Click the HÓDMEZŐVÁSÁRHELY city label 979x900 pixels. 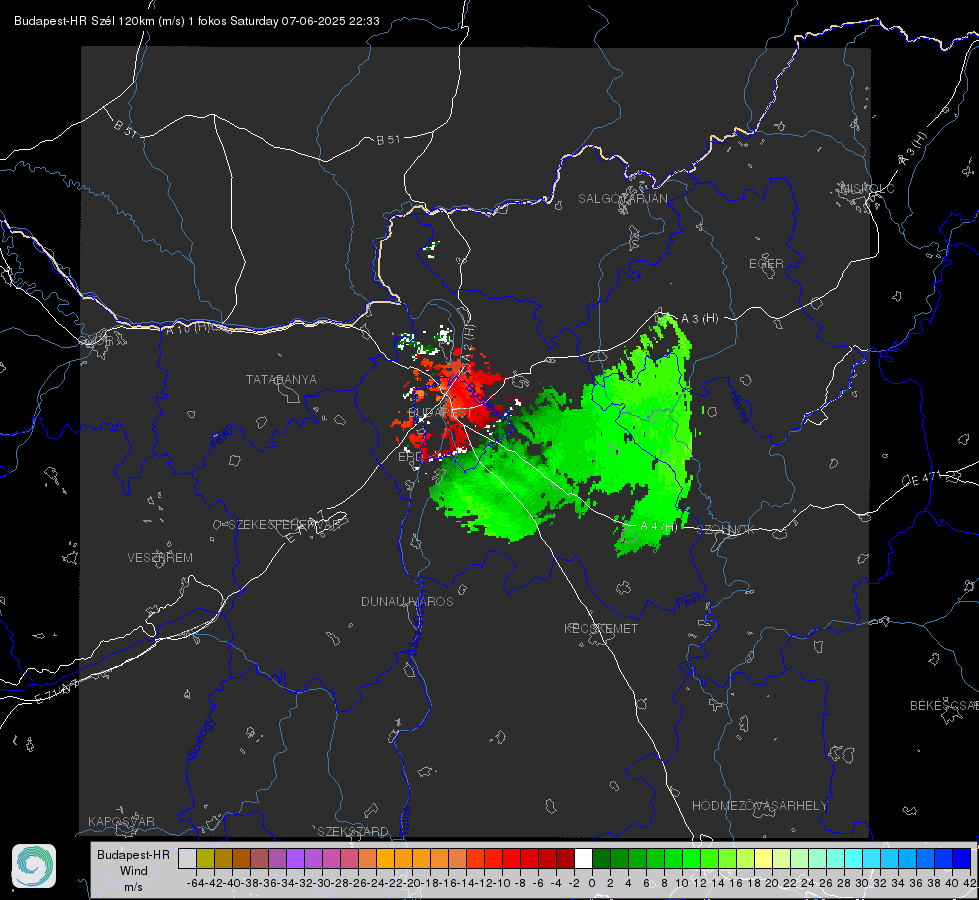(759, 806)
